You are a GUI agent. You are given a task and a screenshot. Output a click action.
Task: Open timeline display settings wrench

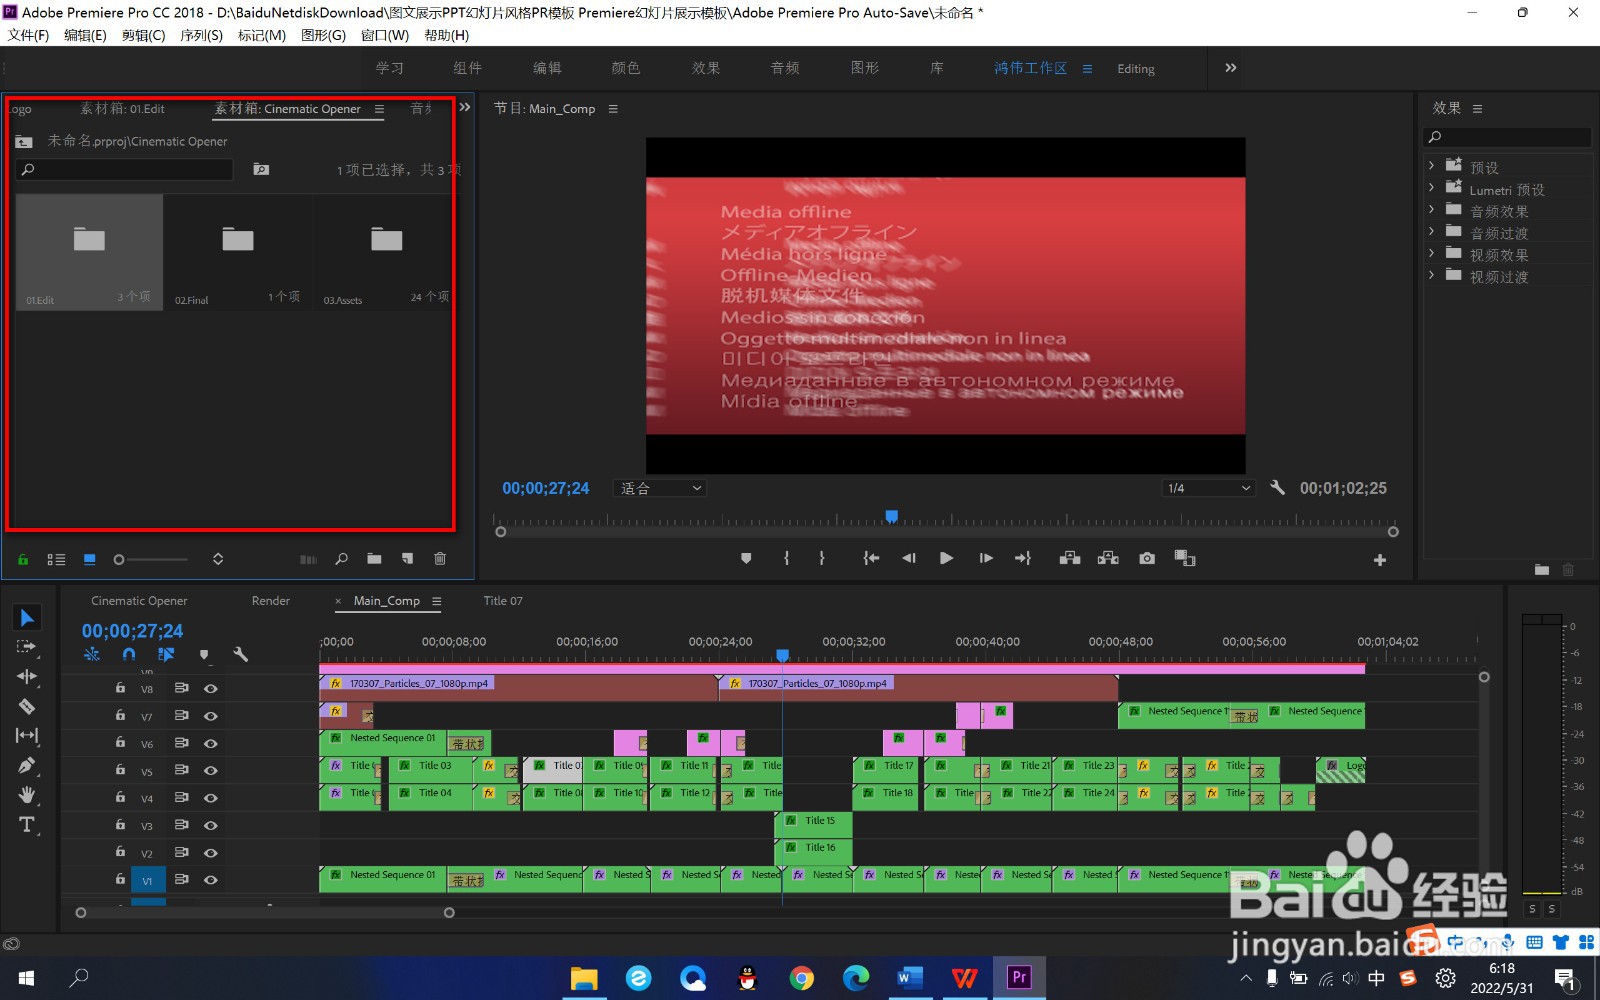(240, 654)
